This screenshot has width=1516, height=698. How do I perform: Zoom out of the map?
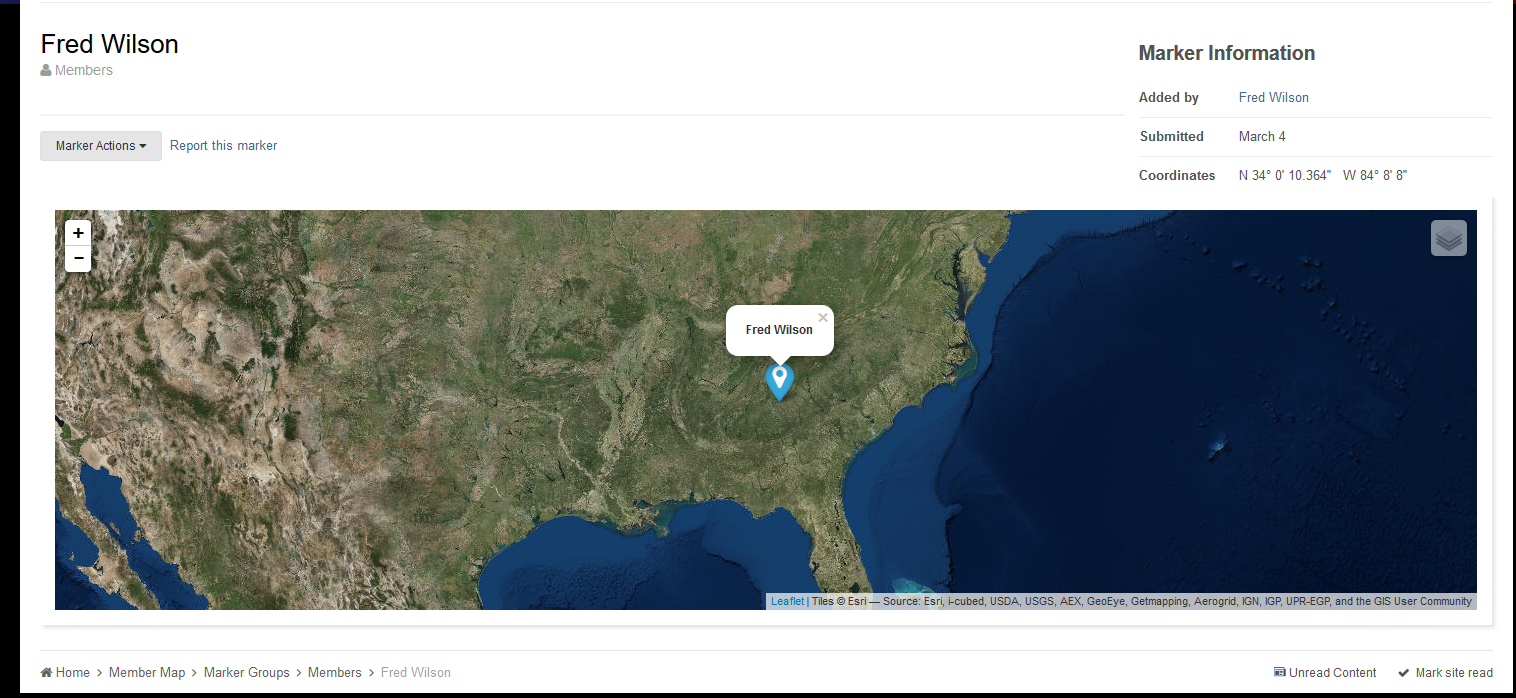(78, 259)
